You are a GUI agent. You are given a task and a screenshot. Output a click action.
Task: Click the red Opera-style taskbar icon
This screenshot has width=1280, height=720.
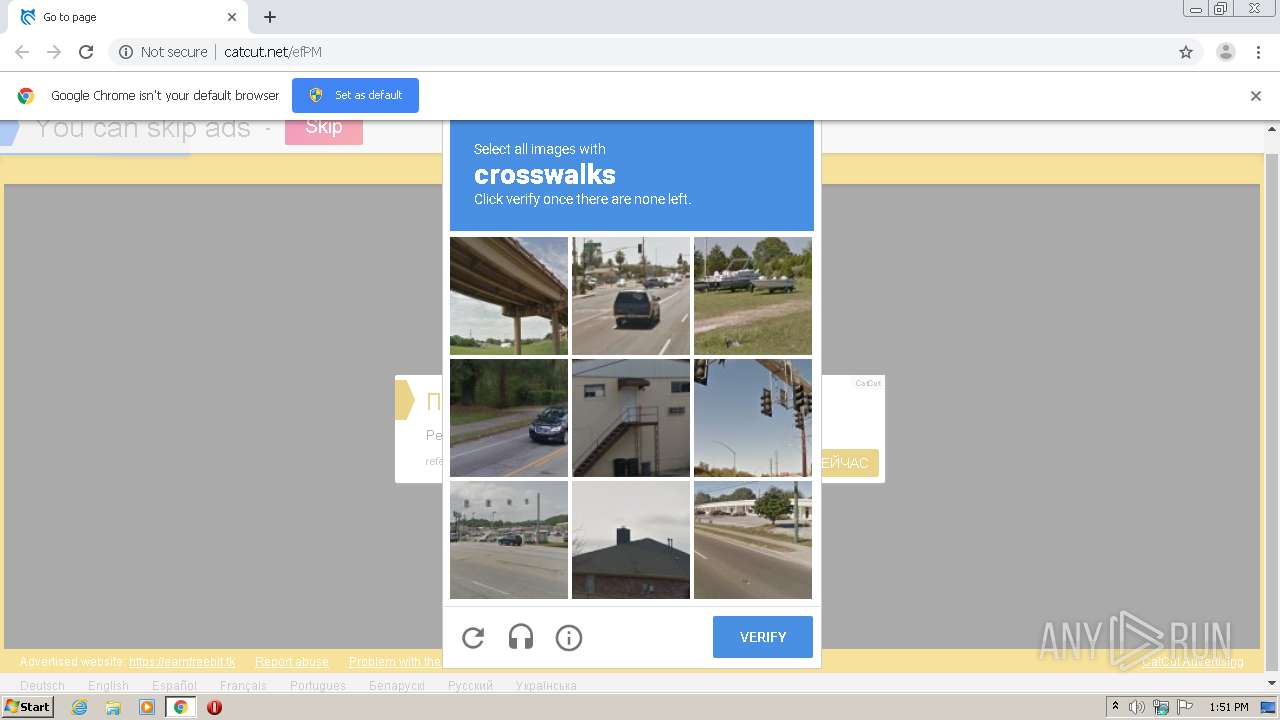[214, 707]
